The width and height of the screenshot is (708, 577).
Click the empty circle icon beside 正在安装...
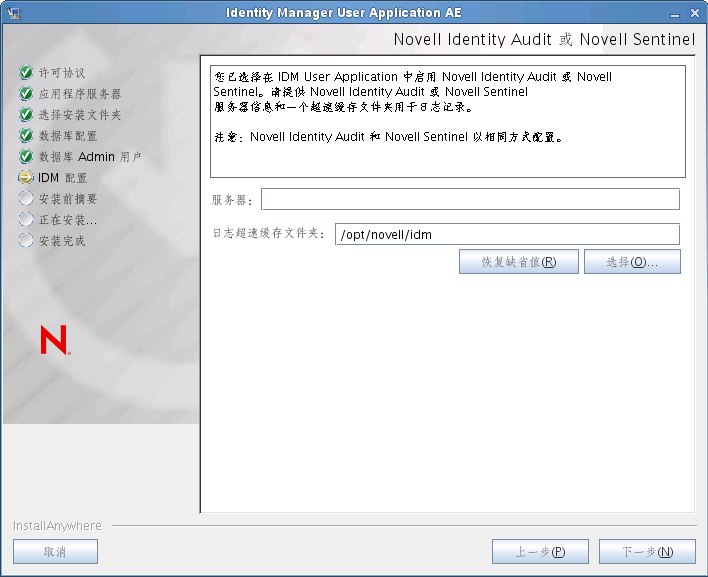[x=26, y=219]
